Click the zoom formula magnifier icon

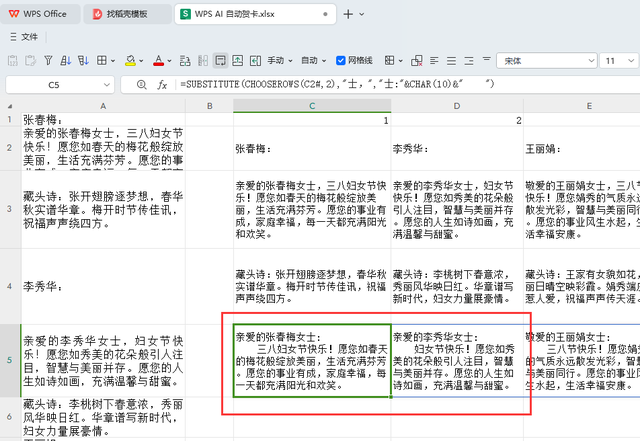142,85
